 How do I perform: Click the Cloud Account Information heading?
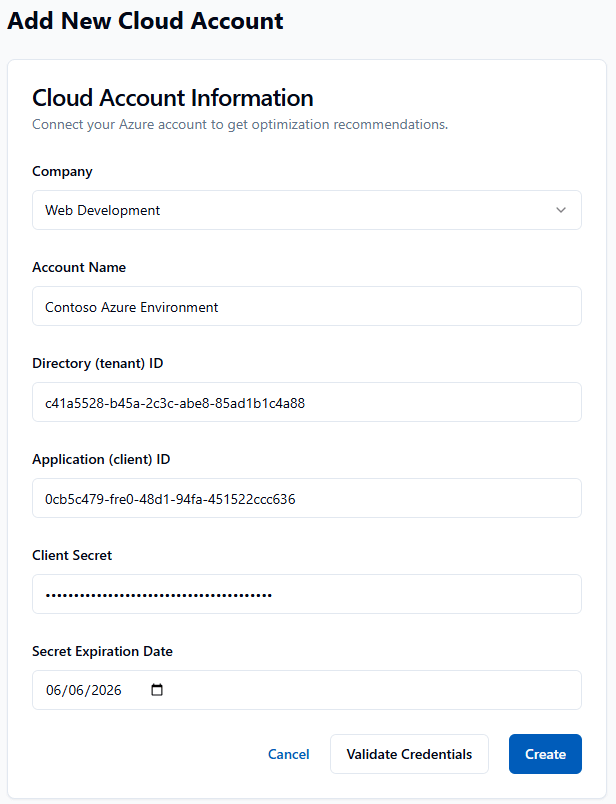pos(173,98)
